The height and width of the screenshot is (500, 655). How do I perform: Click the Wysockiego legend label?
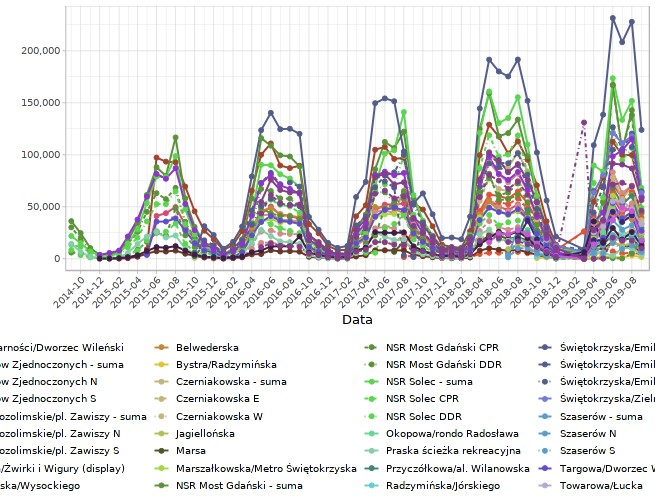(x=40, y=486)
